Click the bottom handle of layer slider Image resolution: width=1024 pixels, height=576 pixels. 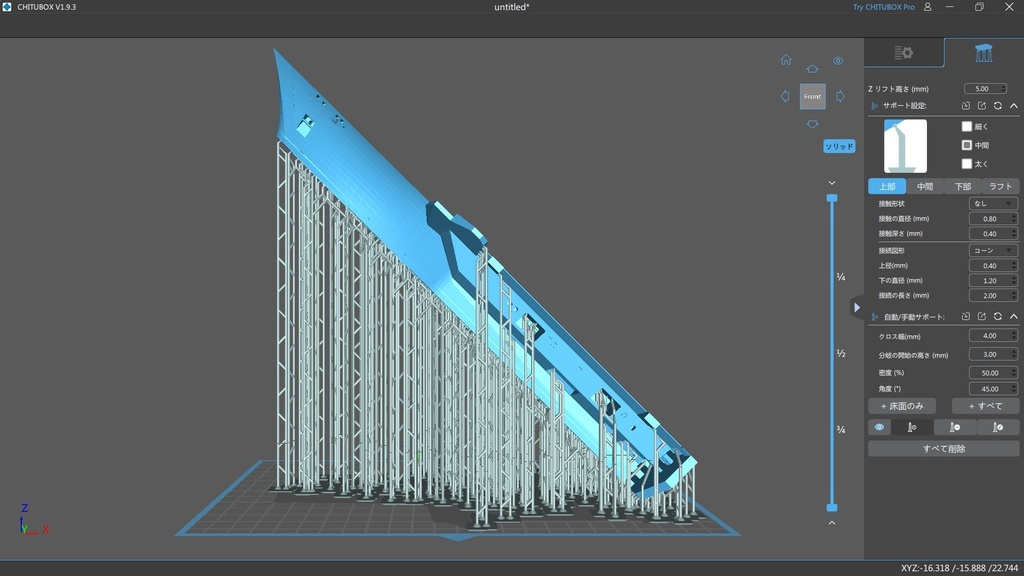(832, 507)
